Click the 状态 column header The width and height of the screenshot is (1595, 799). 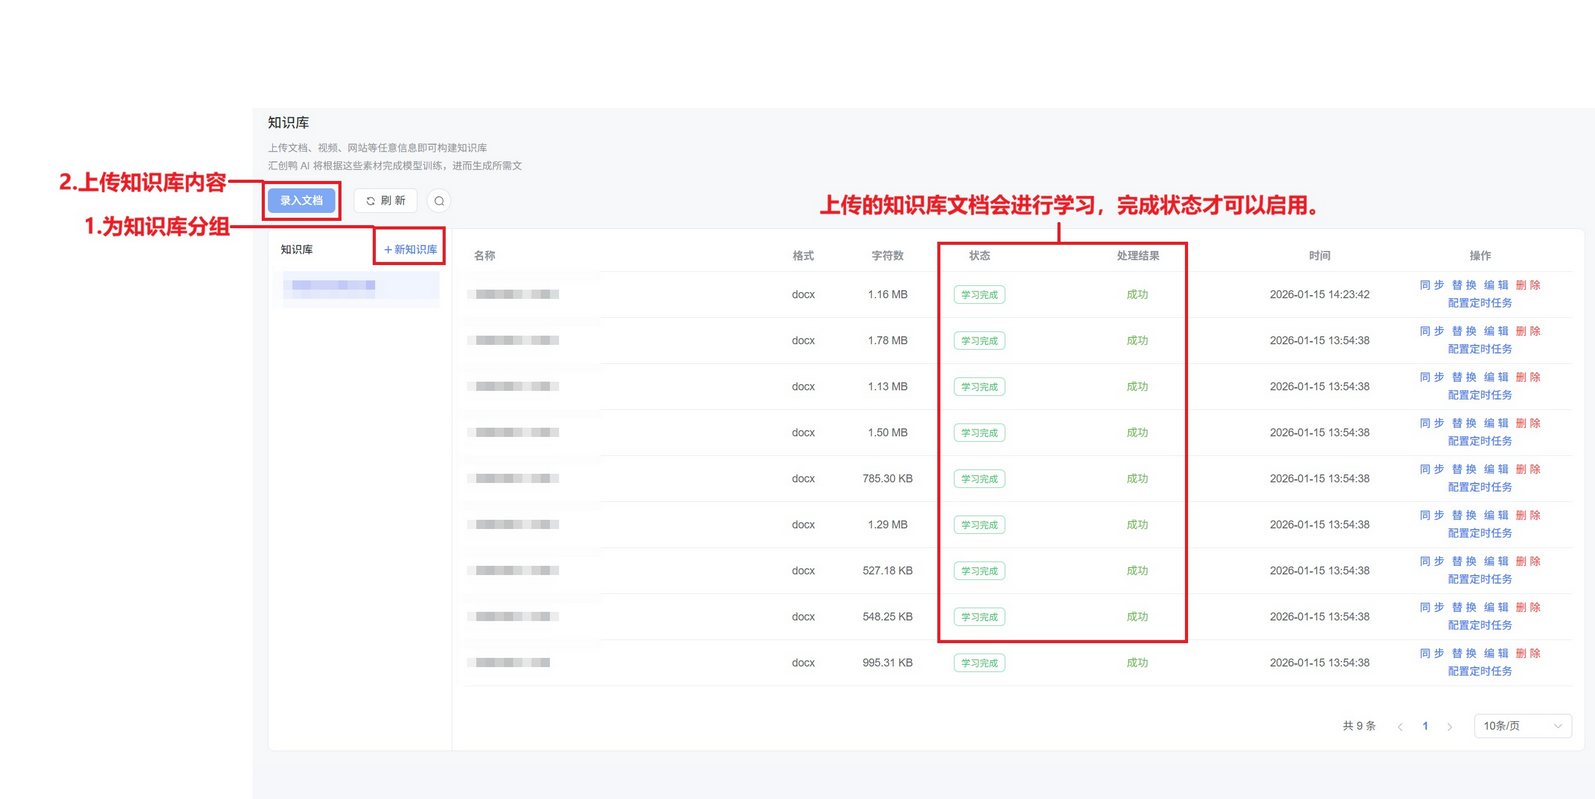pos(979,256)
